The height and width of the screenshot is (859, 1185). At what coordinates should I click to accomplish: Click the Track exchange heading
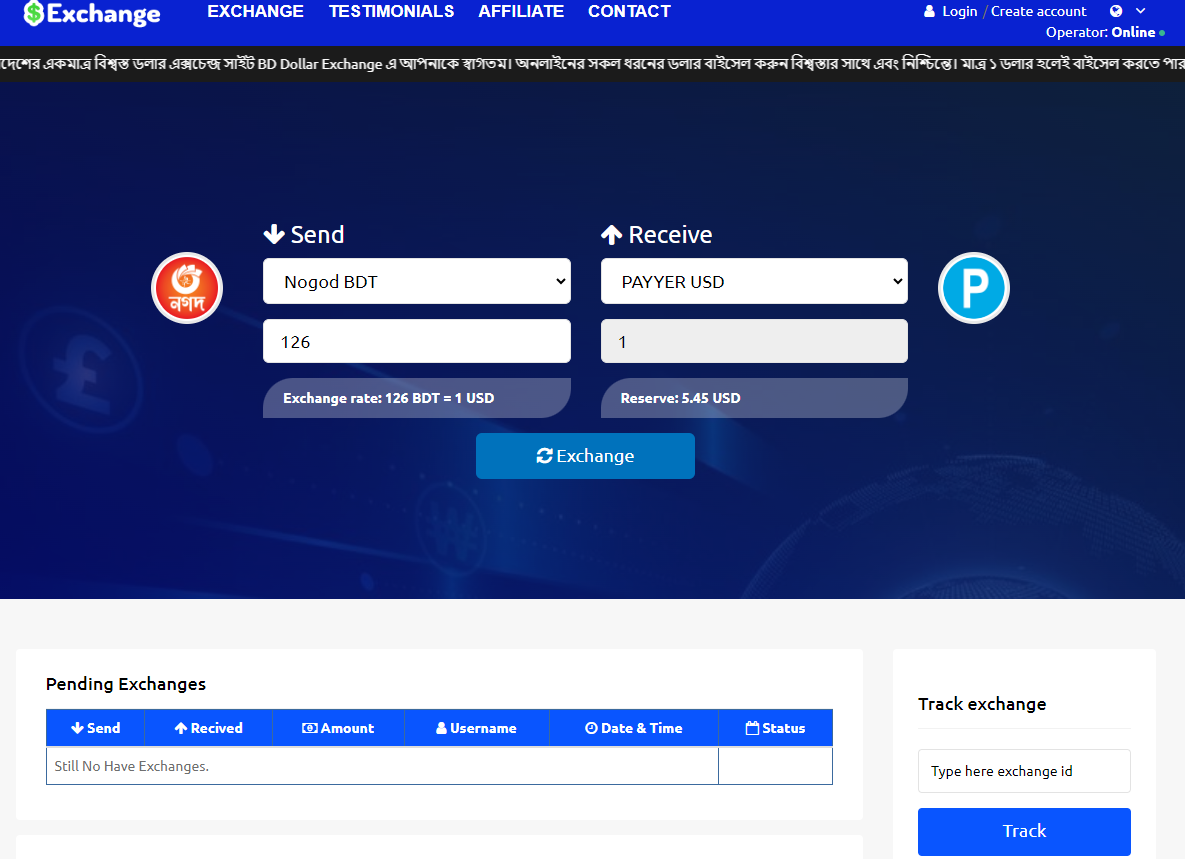click(982, 704)
